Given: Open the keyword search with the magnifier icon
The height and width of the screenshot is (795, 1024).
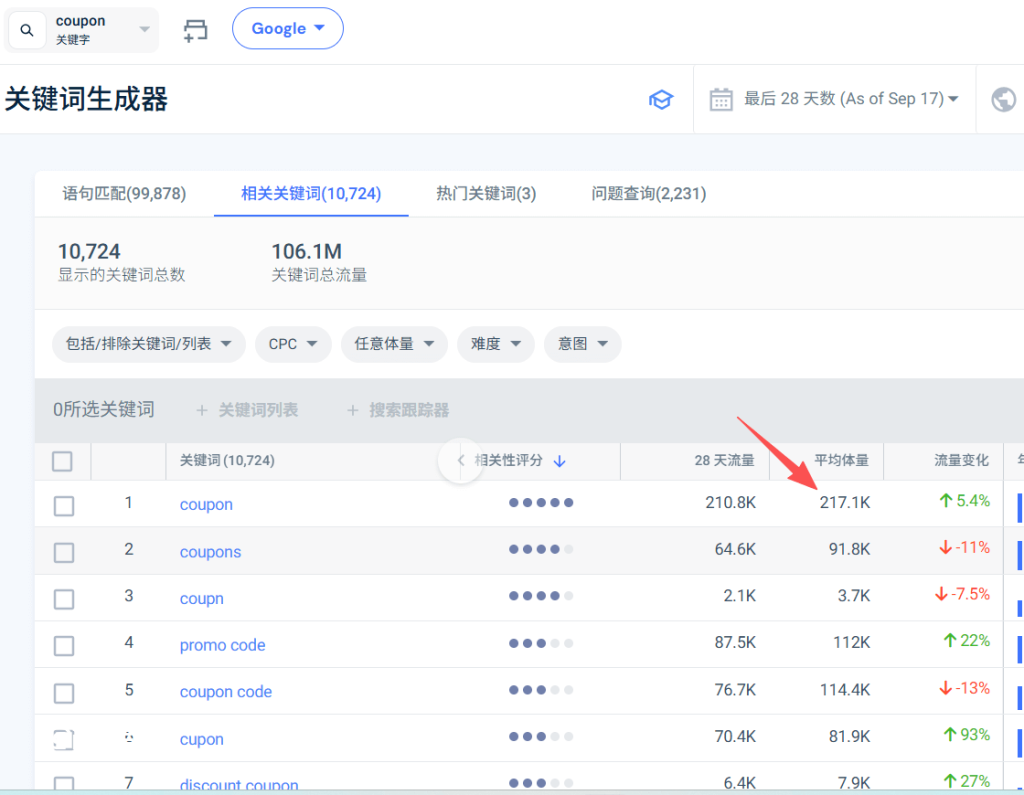Looking at the screenshot, I should [26, 30].
